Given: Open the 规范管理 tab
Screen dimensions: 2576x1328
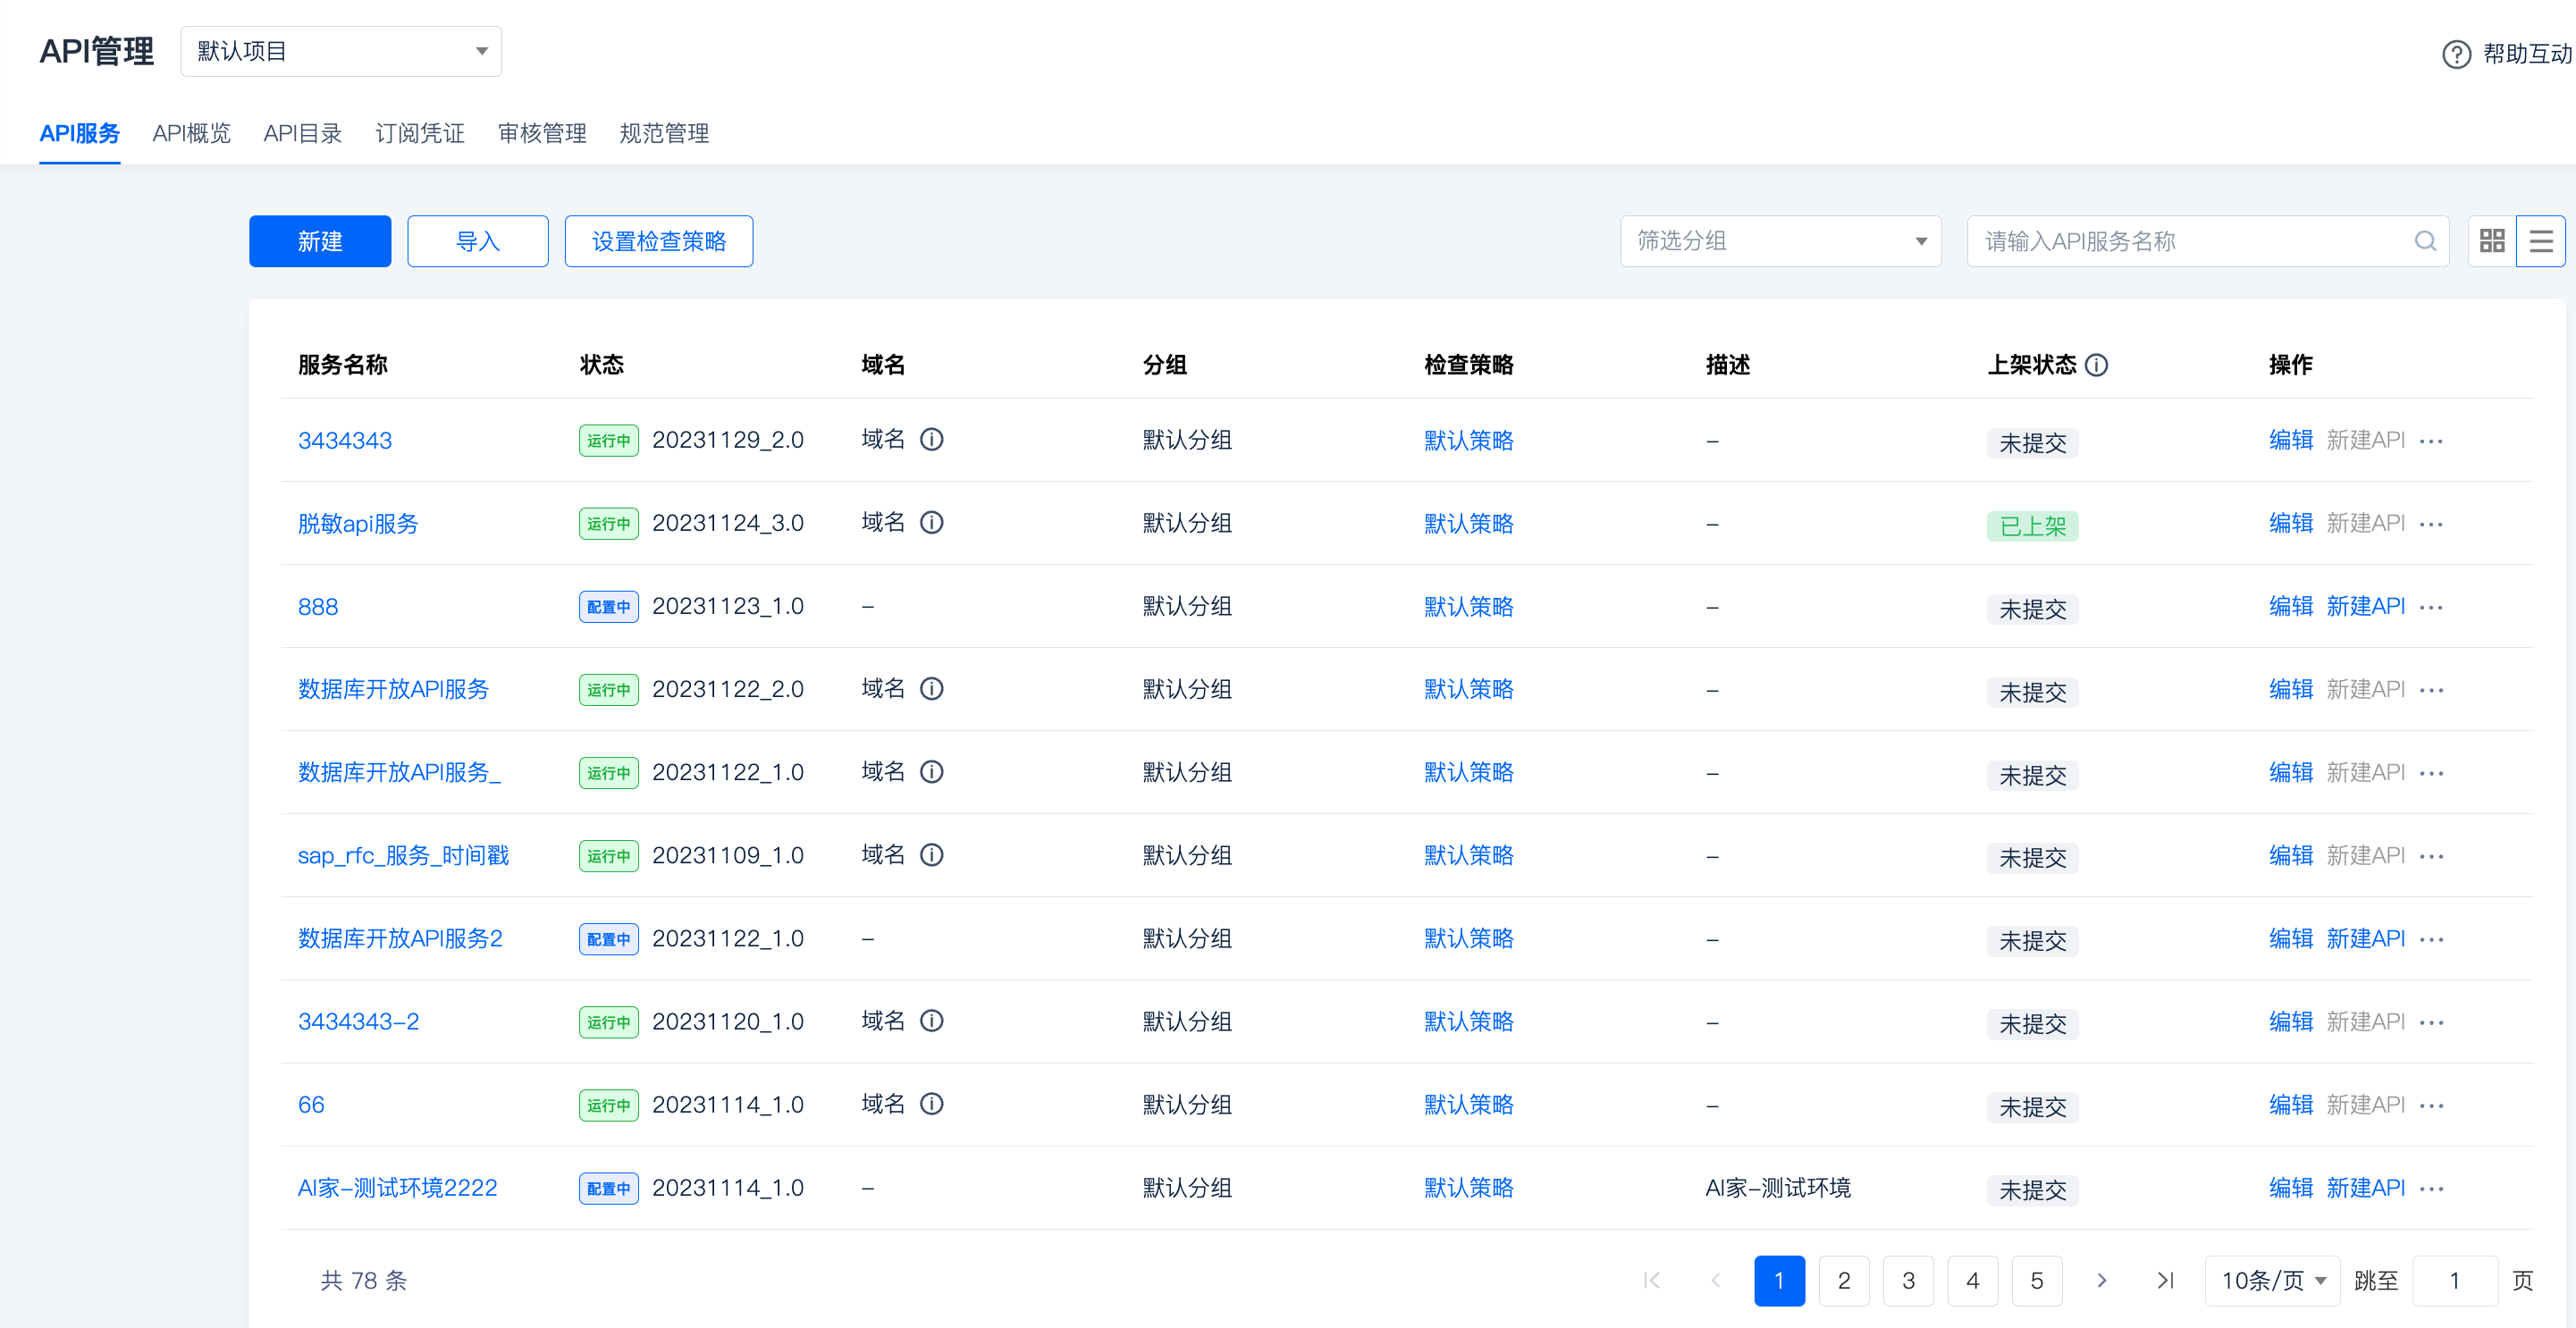Looking at the screenshot, I should [x=664, y=133].
